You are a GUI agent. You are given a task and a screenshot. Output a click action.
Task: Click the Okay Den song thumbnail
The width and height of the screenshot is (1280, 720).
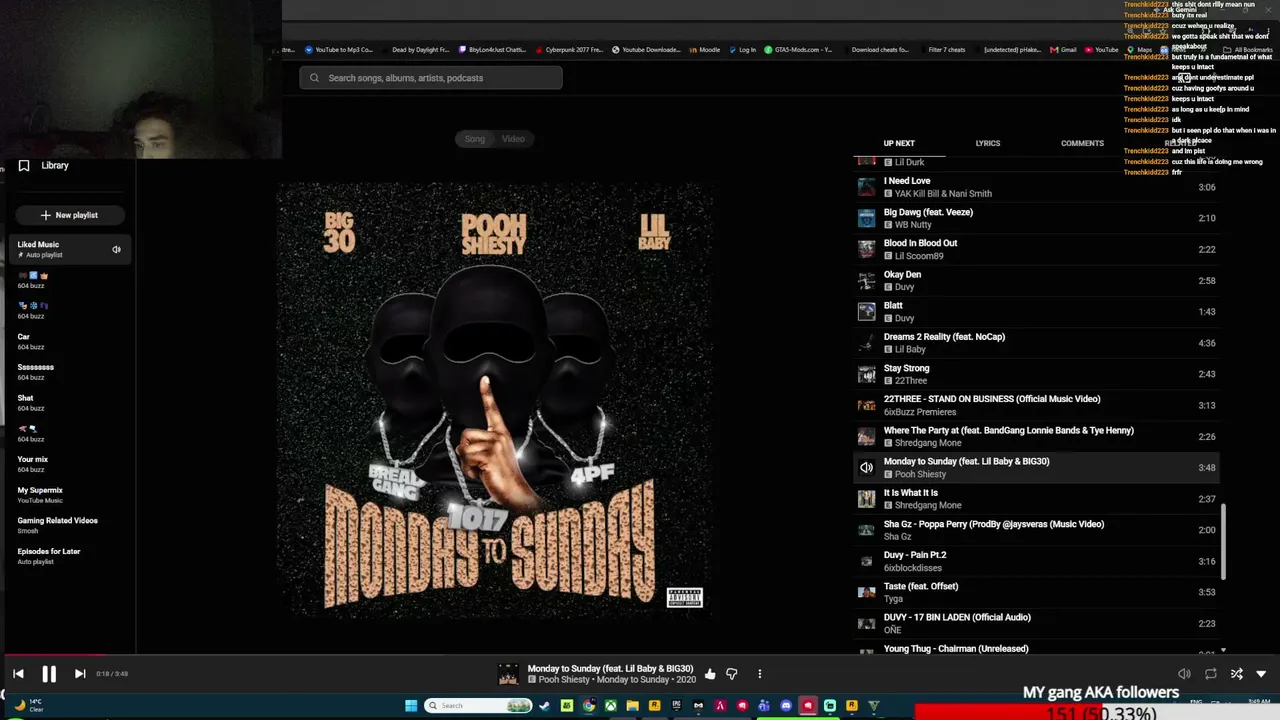[x=867, y=280]
